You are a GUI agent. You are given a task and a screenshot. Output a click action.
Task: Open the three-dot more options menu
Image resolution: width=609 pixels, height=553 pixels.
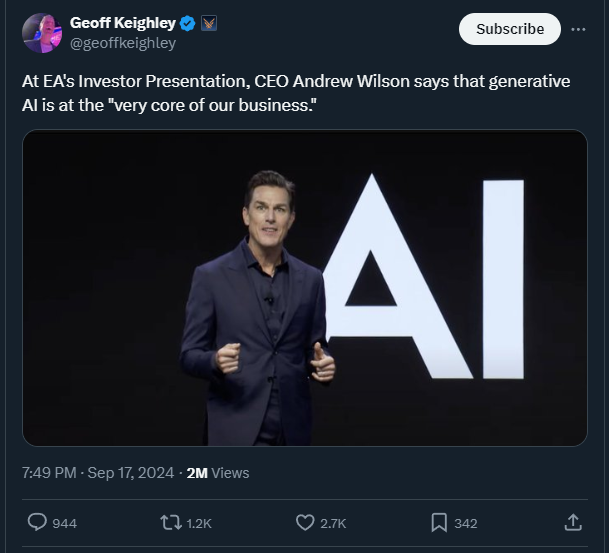pos(578,30)
